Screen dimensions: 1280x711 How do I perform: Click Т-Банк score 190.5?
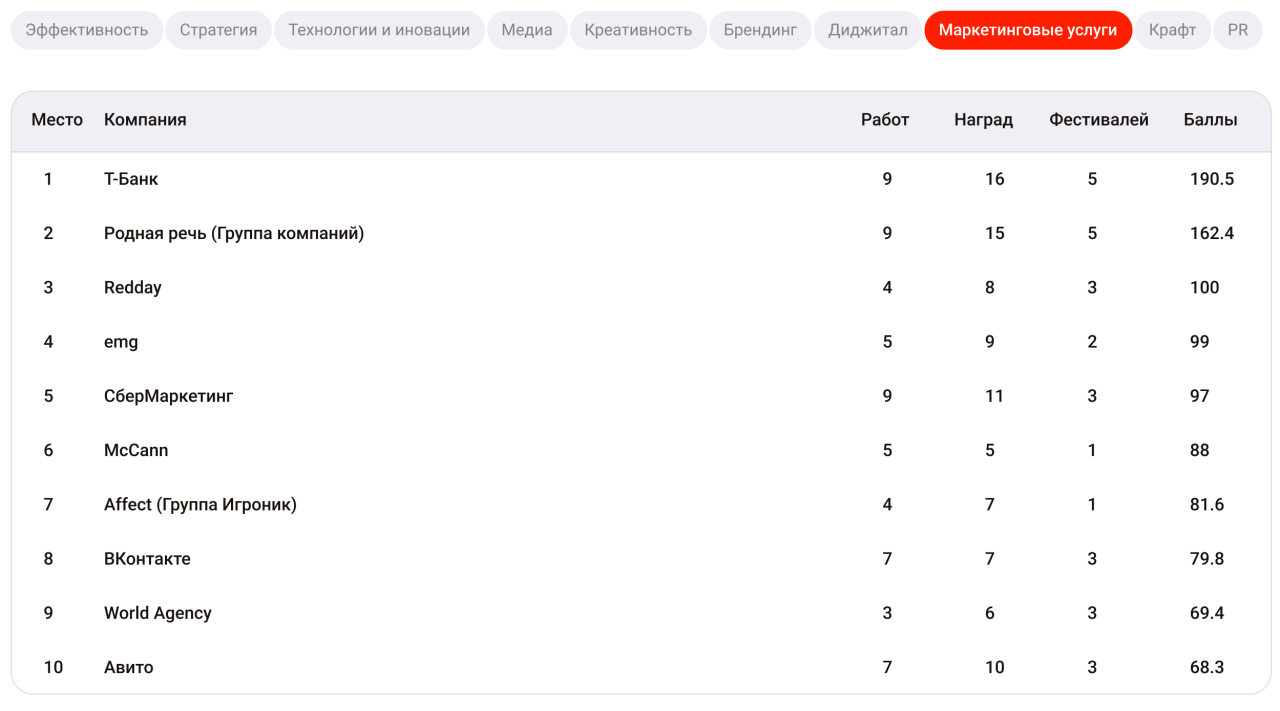pyautogui.click(x=1212, y=179)
